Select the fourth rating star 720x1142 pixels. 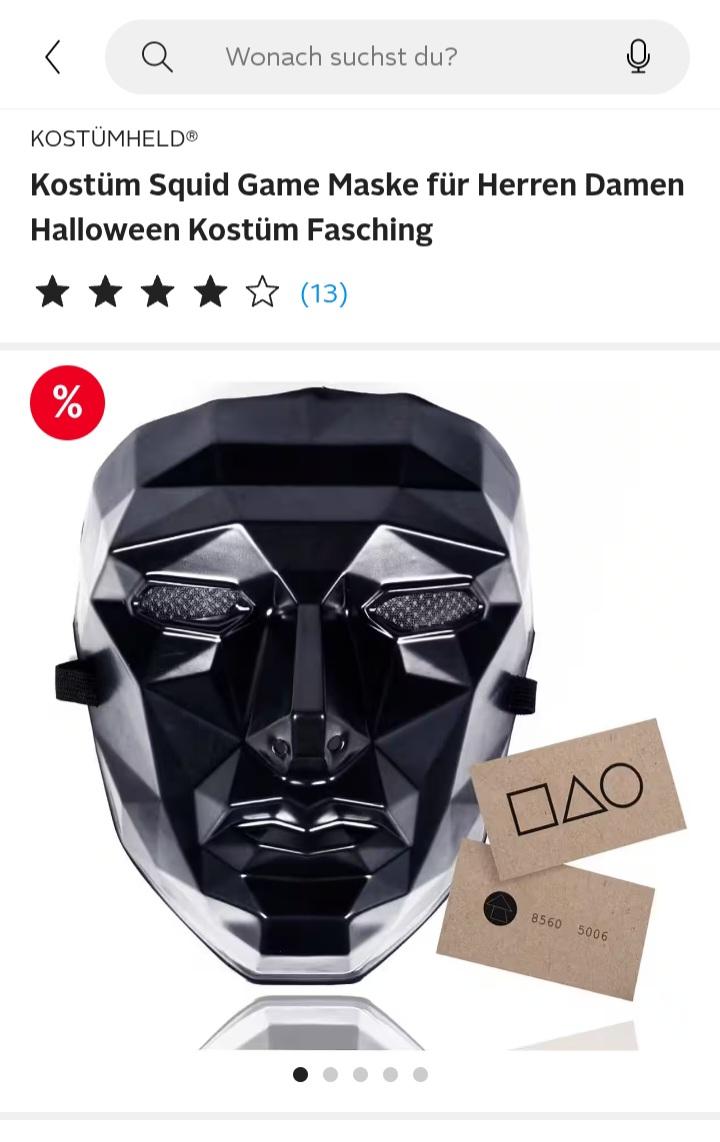(210, 293)
